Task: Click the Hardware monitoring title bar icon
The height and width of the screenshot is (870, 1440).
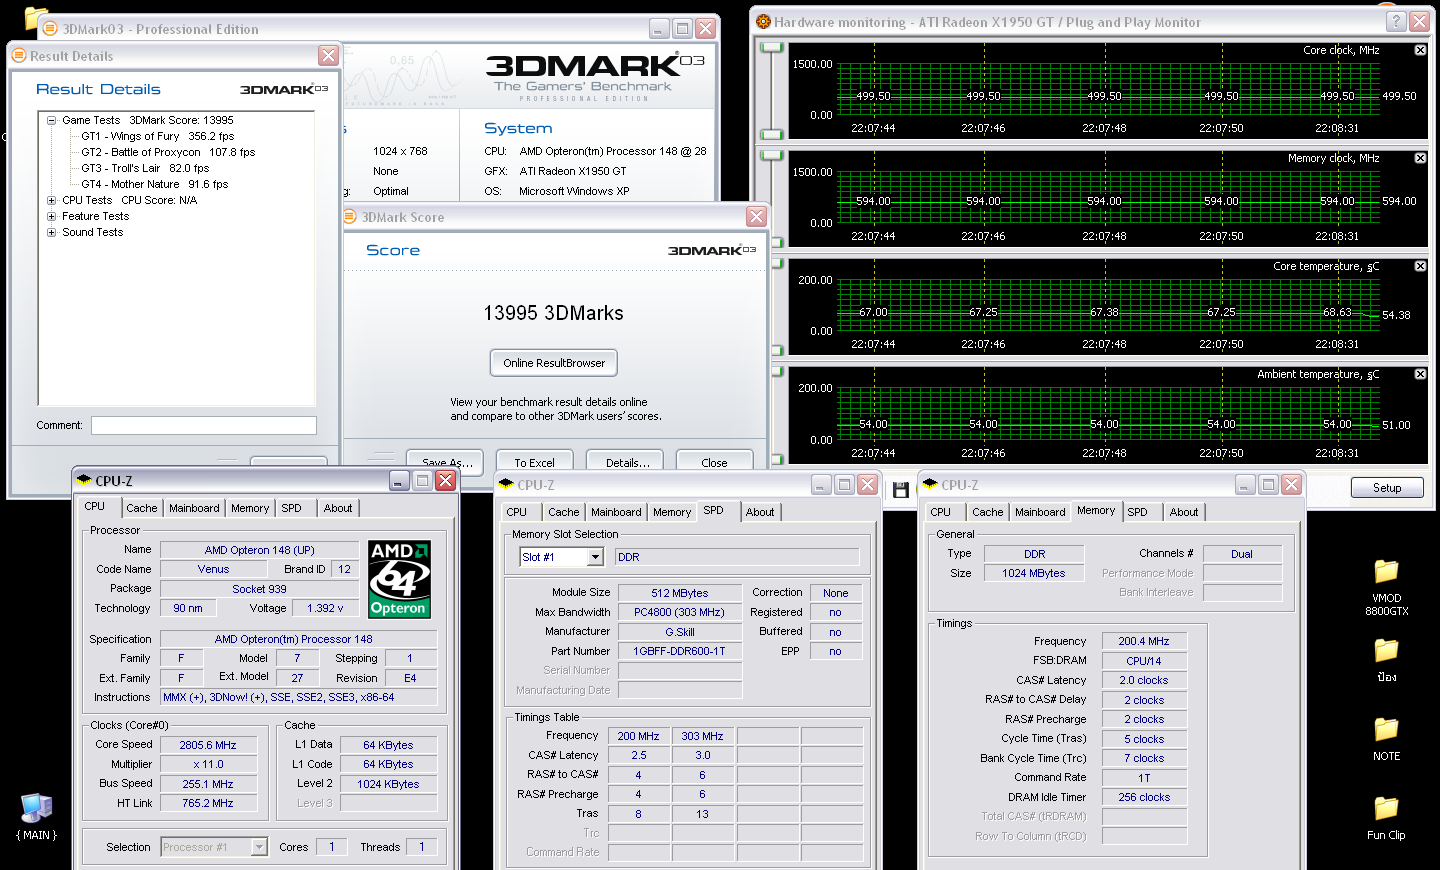Action: [764, 22]
